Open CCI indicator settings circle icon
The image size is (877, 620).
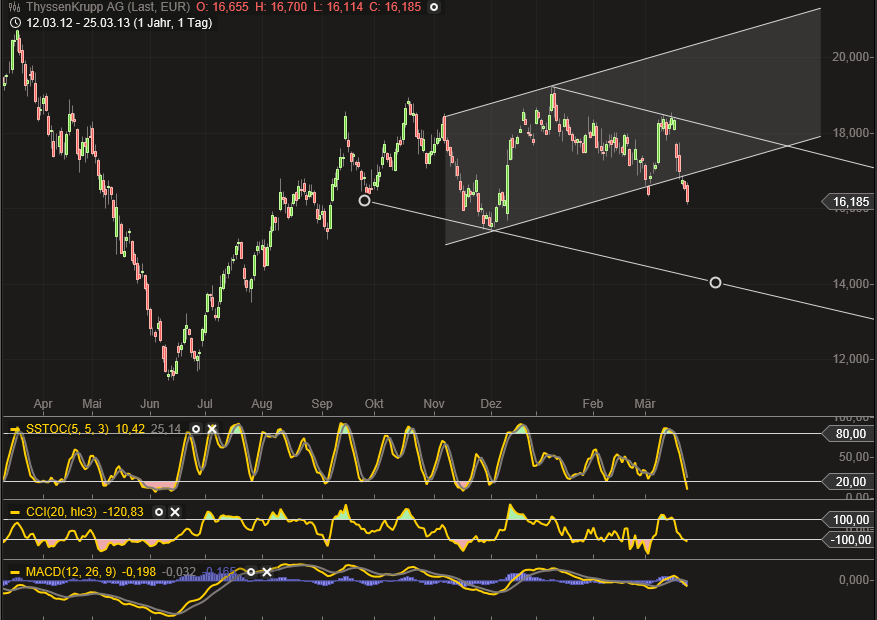click(x=159, y=512)
